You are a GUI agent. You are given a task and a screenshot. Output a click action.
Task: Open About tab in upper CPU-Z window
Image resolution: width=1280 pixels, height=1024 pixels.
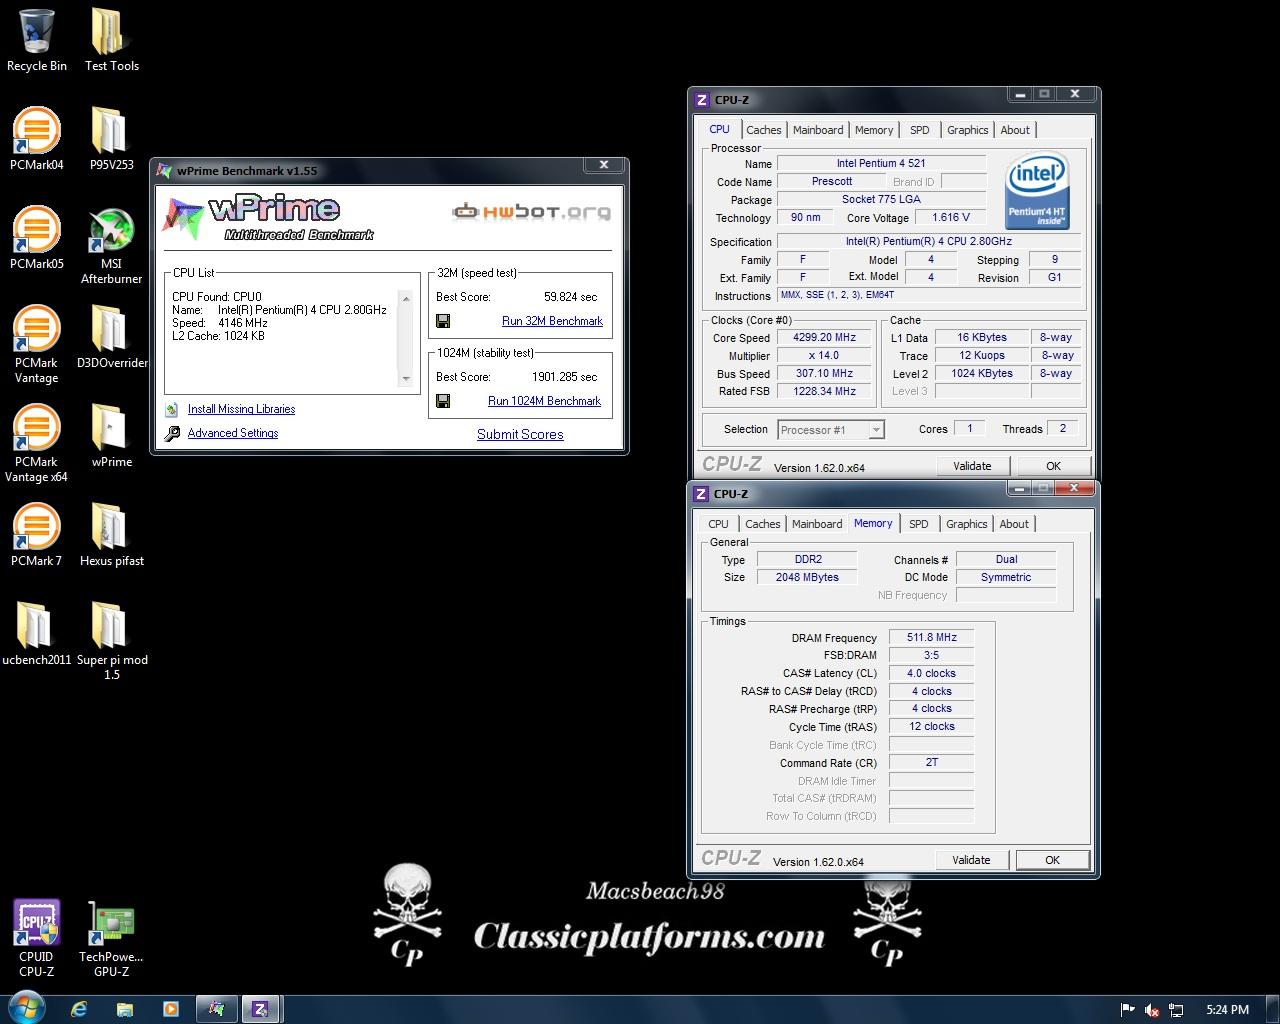1015,130
